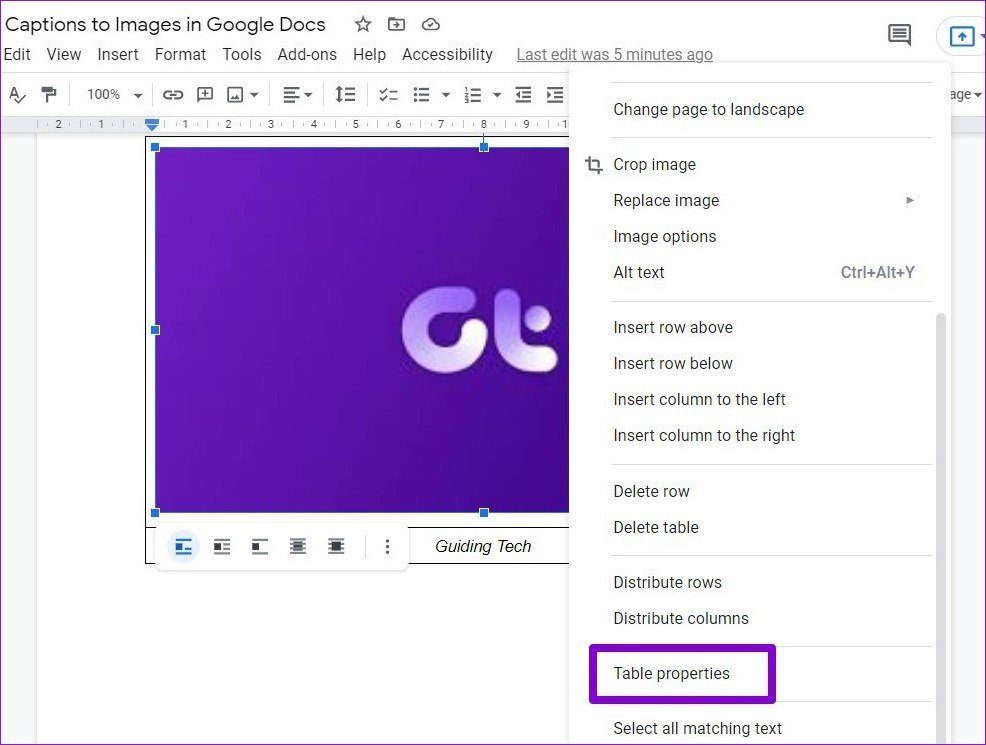Viewport: 986px width, 745px height.
Task: Open bulleted list style dropdown arrow
Action: point(446,95)
